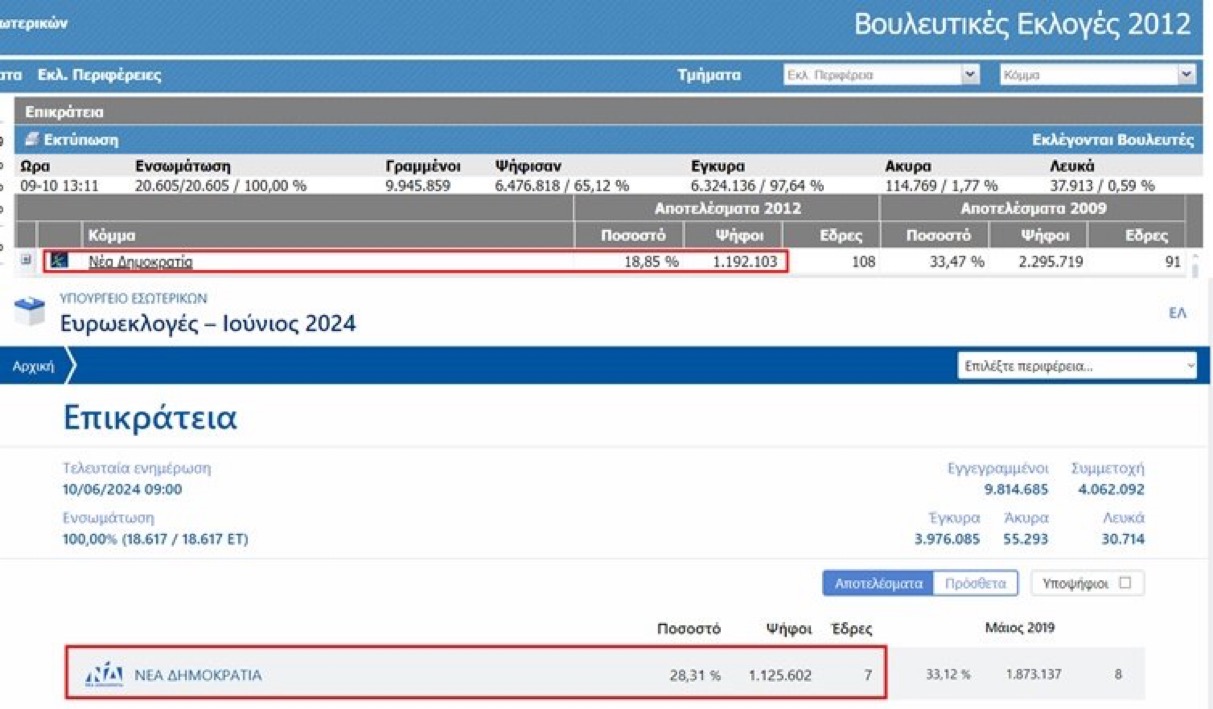
Task: Open the Κόμμα dropdown
Action: tap(1097, 75)
